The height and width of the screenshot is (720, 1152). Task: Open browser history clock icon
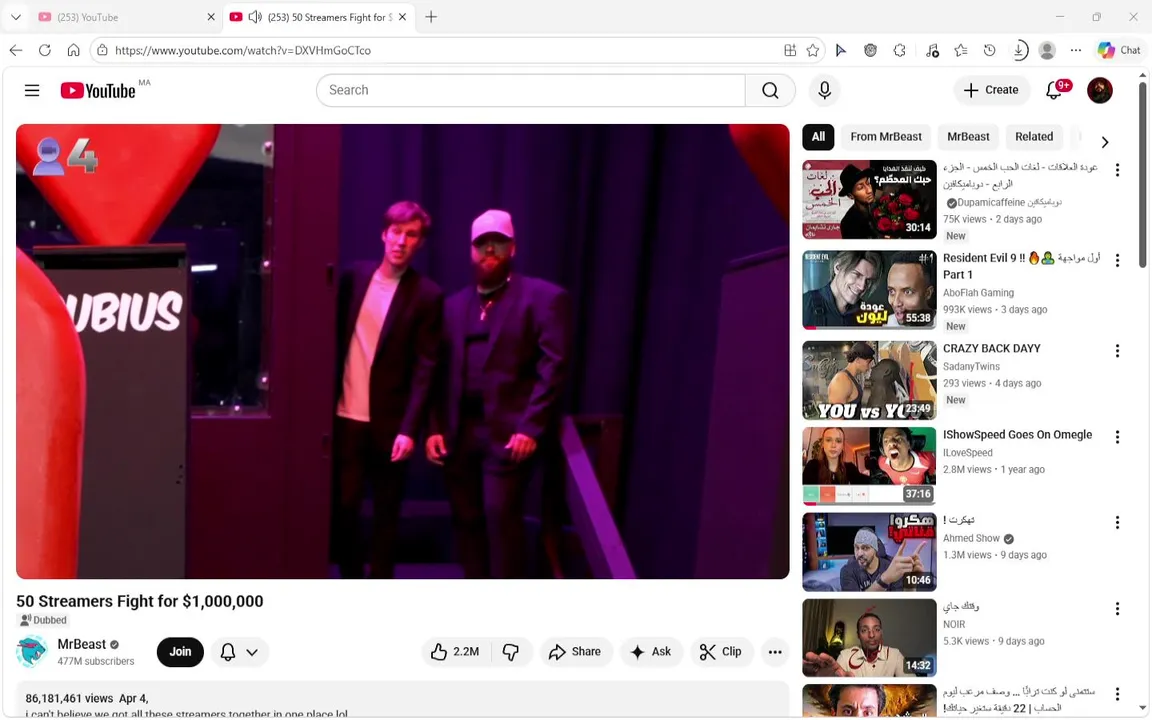[x=990, y=50]
